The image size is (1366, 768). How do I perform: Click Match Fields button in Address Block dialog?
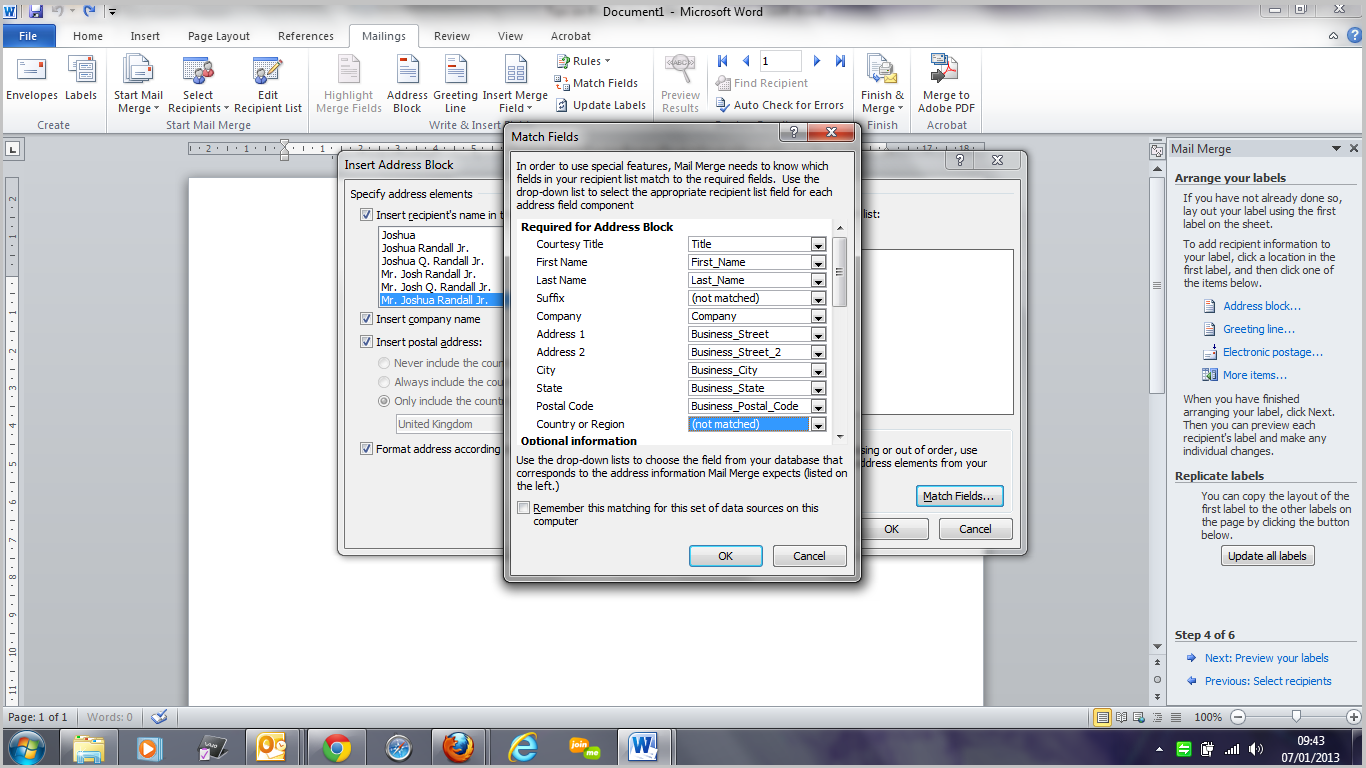point(959,496)
